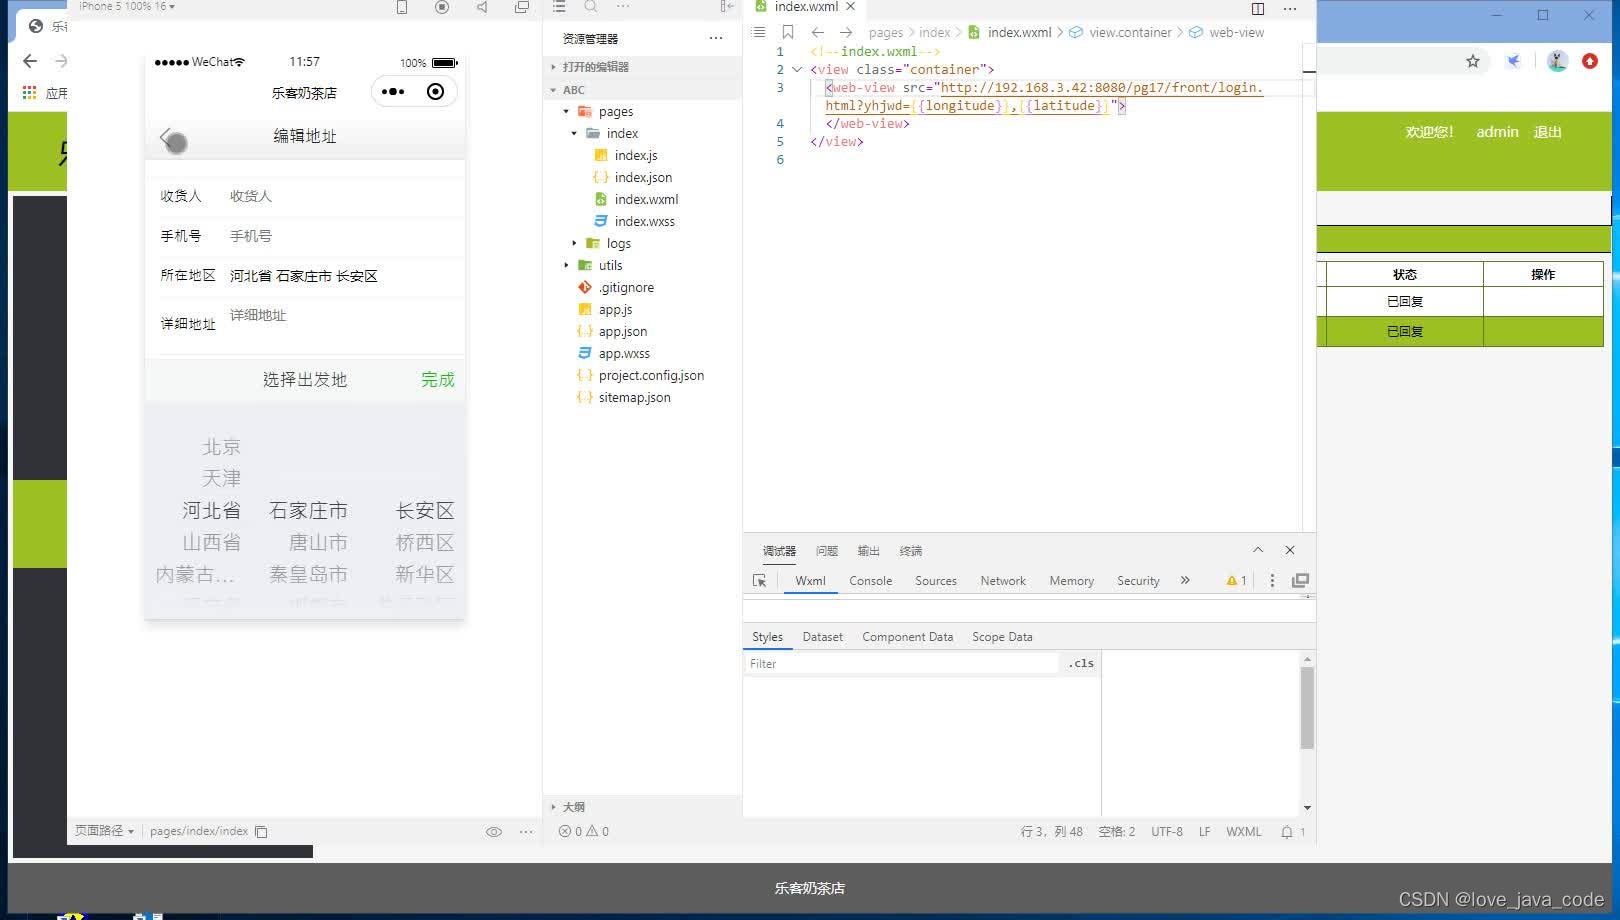Open the page path dropdown
The height and width of the screenshot is (920, 1620).
tap(104, 832)
